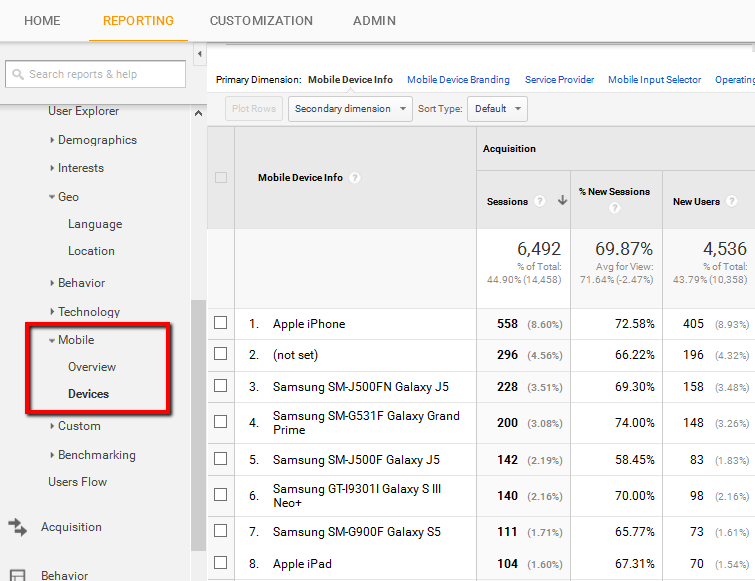755x581 pixels.
Task: Click the sidebar scrollbar thumb
Action: click(198, 426)
